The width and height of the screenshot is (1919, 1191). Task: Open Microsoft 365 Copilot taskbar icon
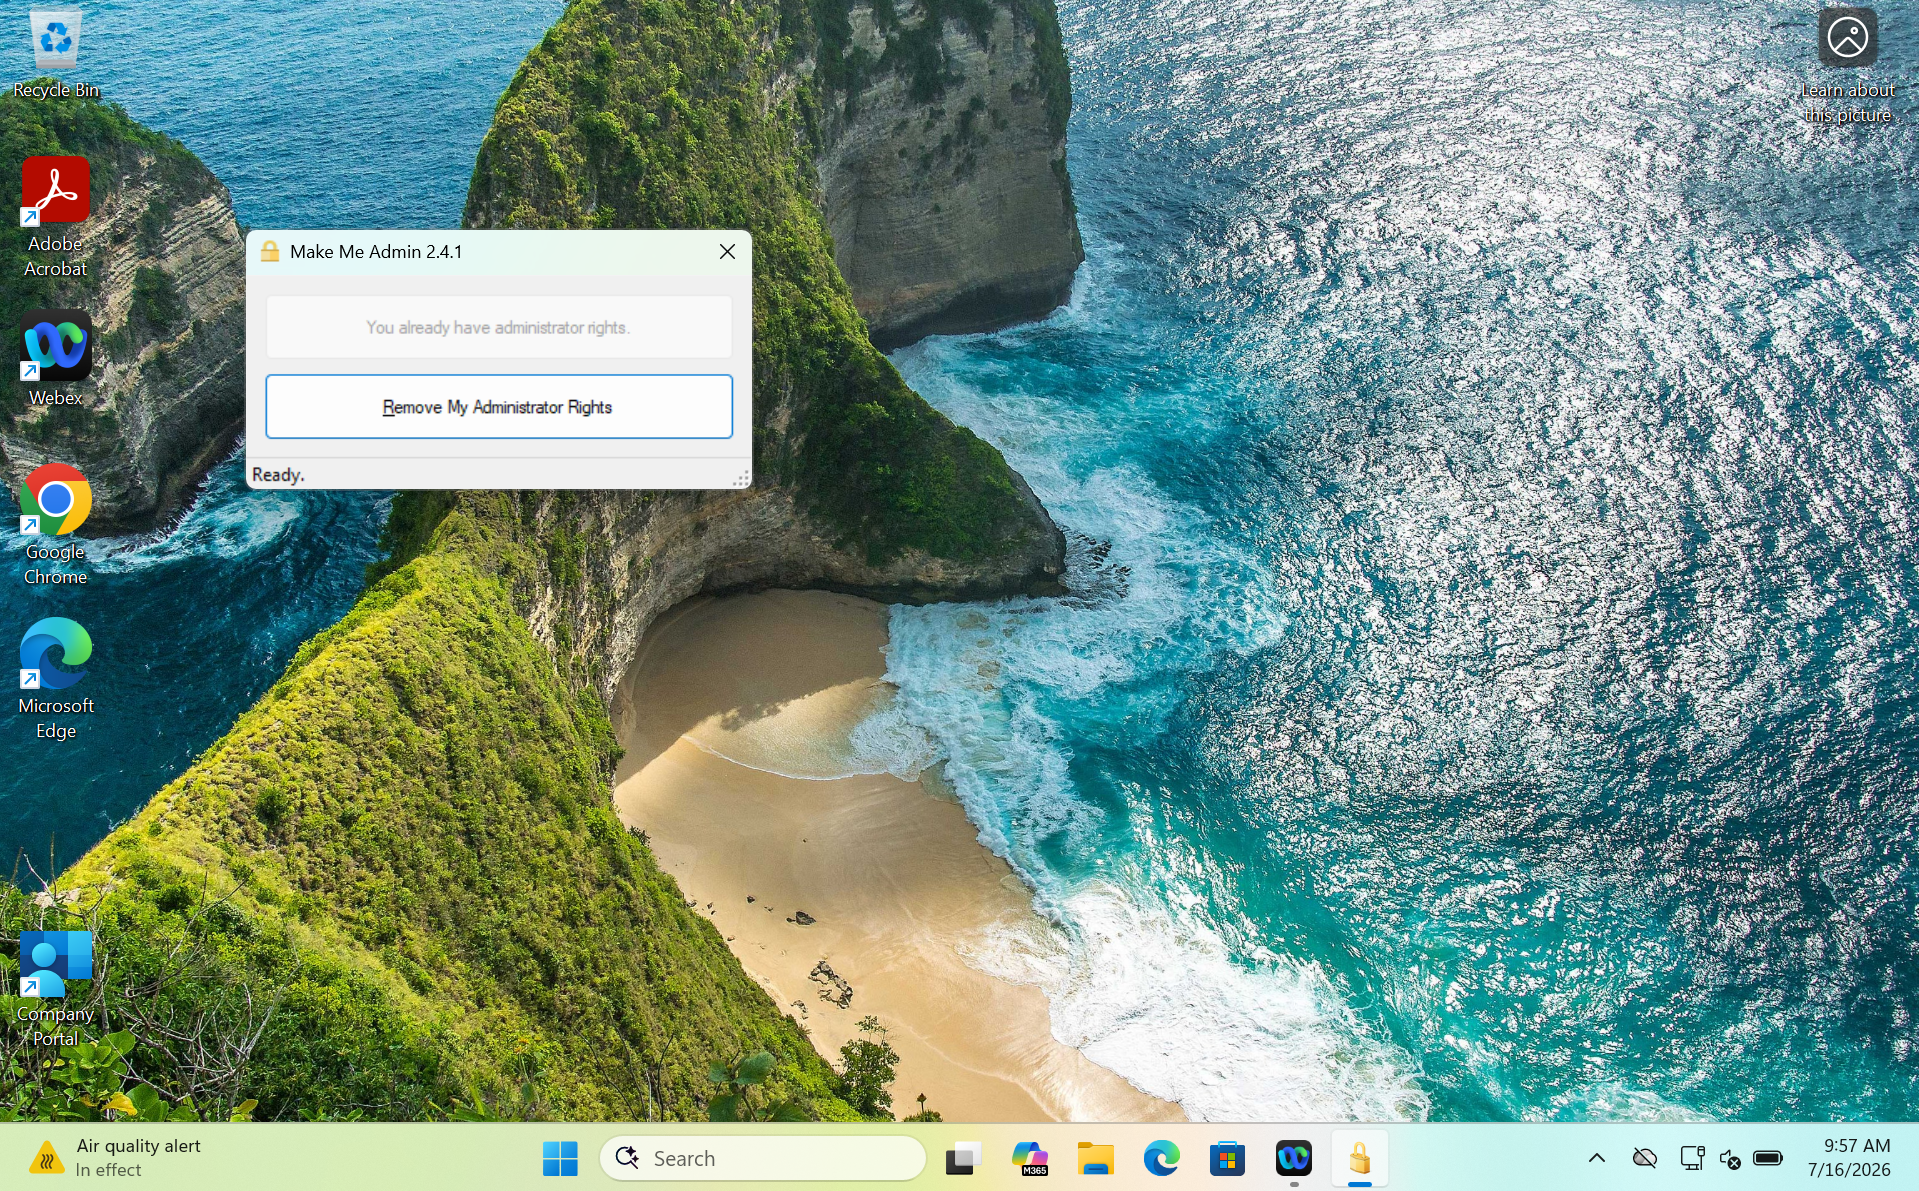1029,1158
